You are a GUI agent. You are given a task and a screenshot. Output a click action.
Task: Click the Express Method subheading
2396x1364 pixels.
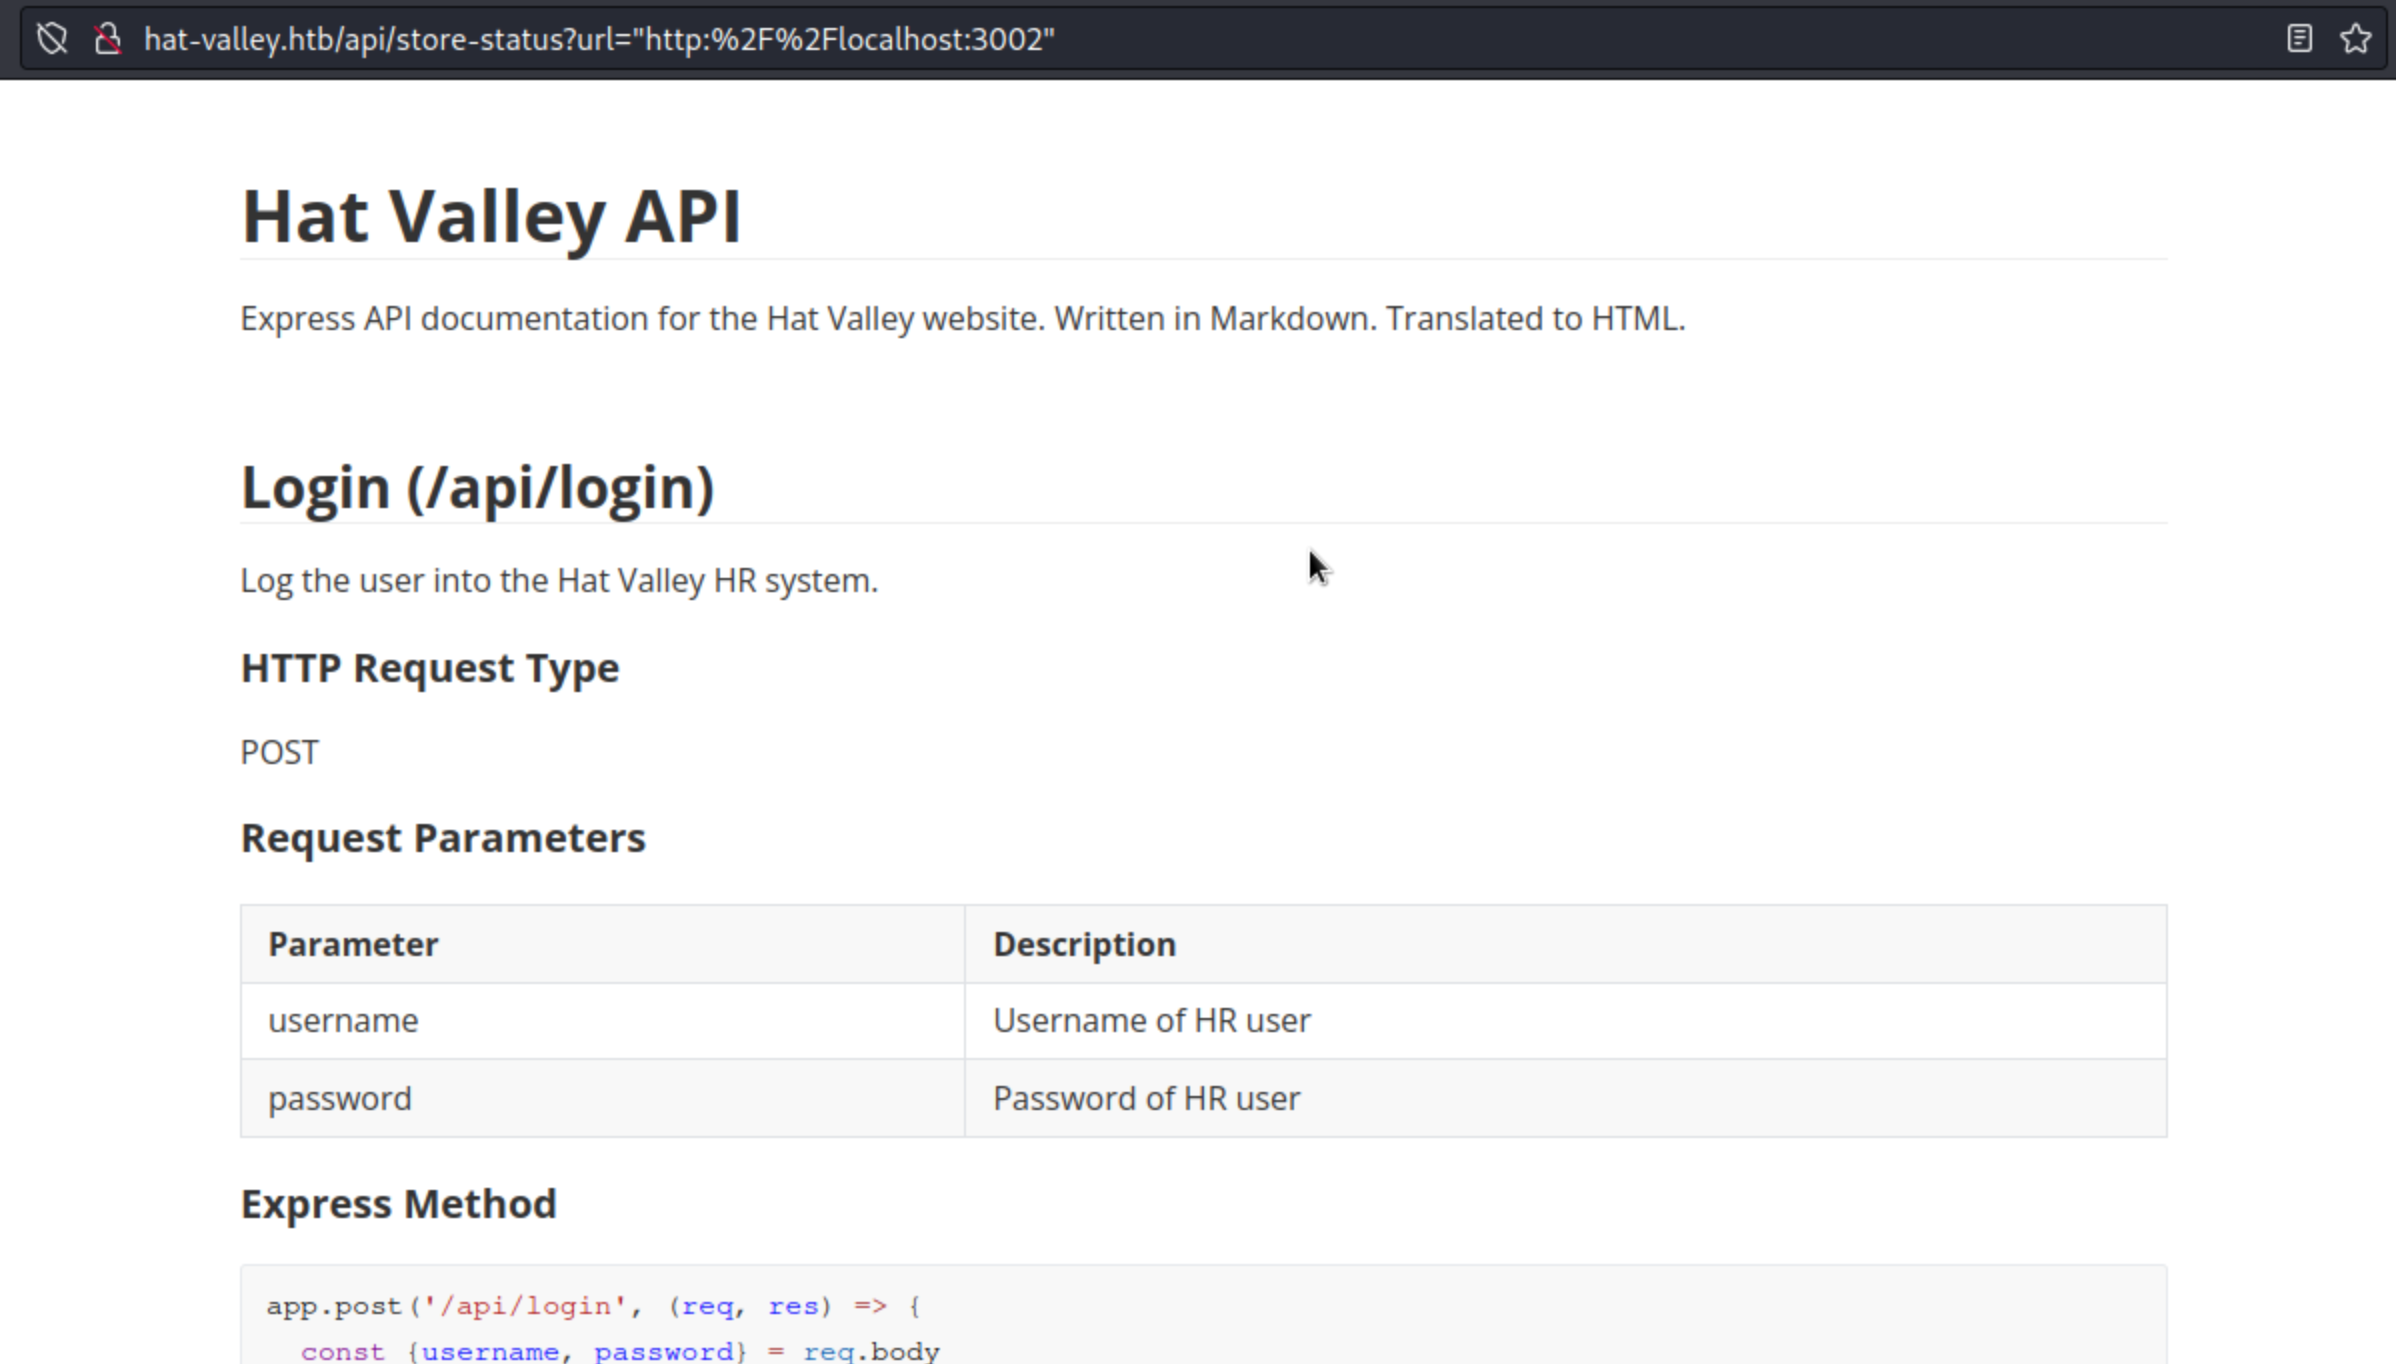pos(398,1204)
